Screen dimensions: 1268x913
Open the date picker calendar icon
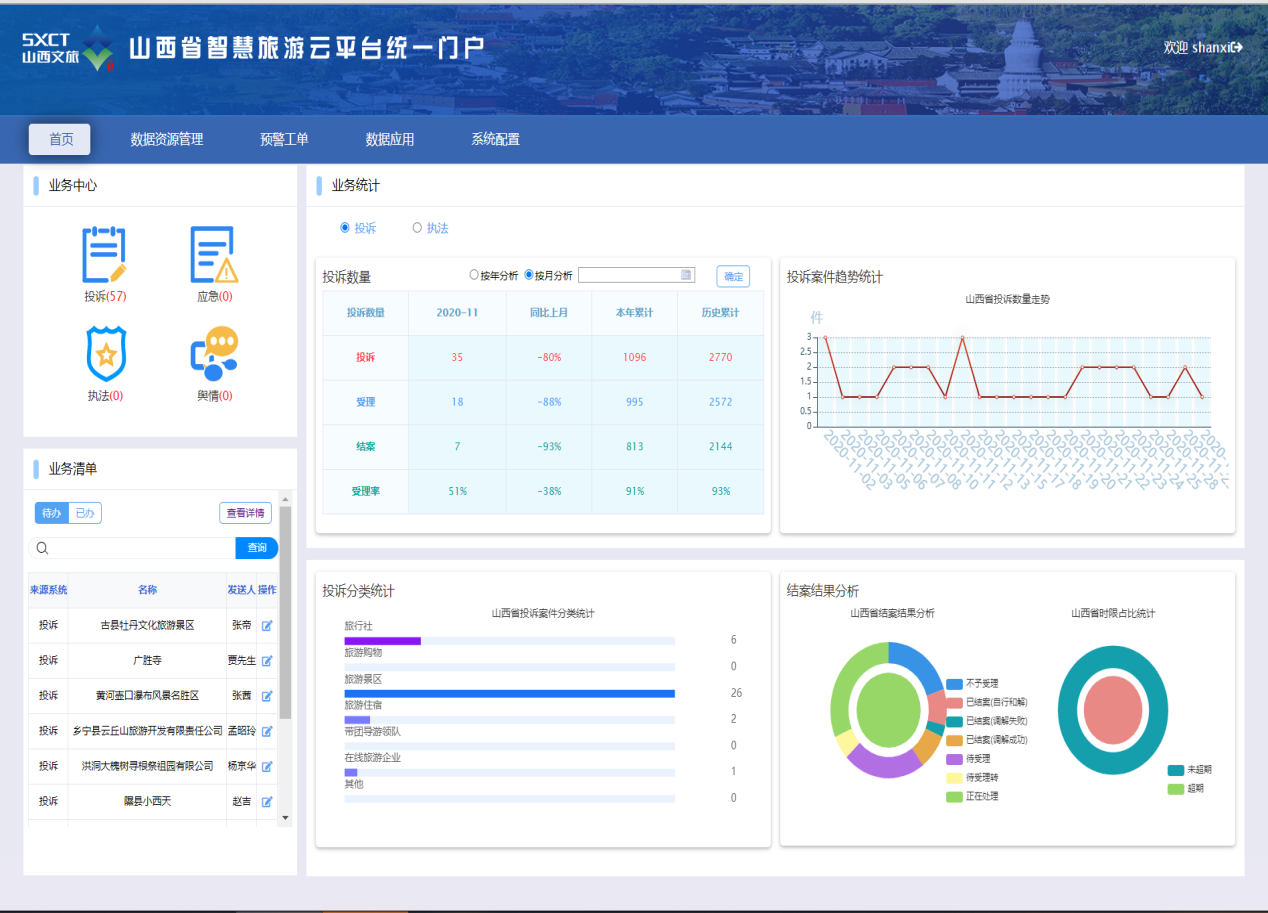686,275
